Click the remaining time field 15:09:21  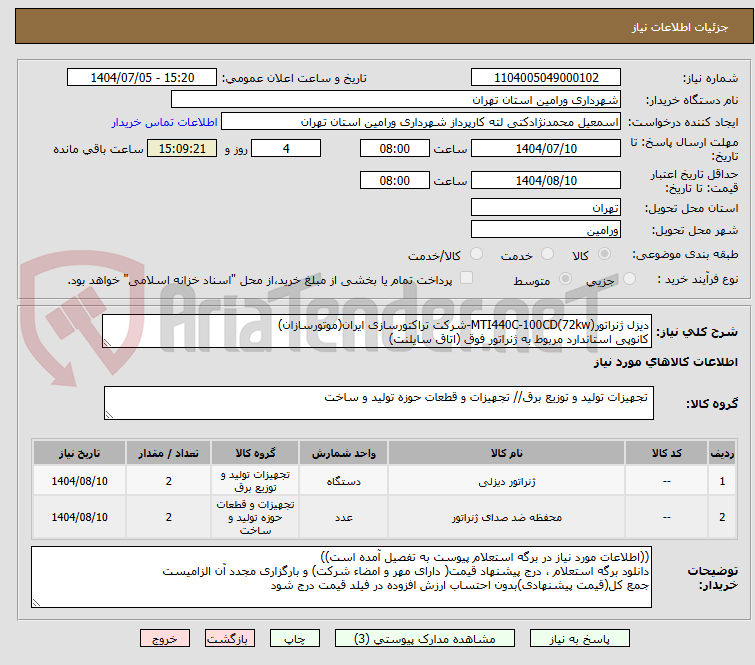tap(182, 148)
